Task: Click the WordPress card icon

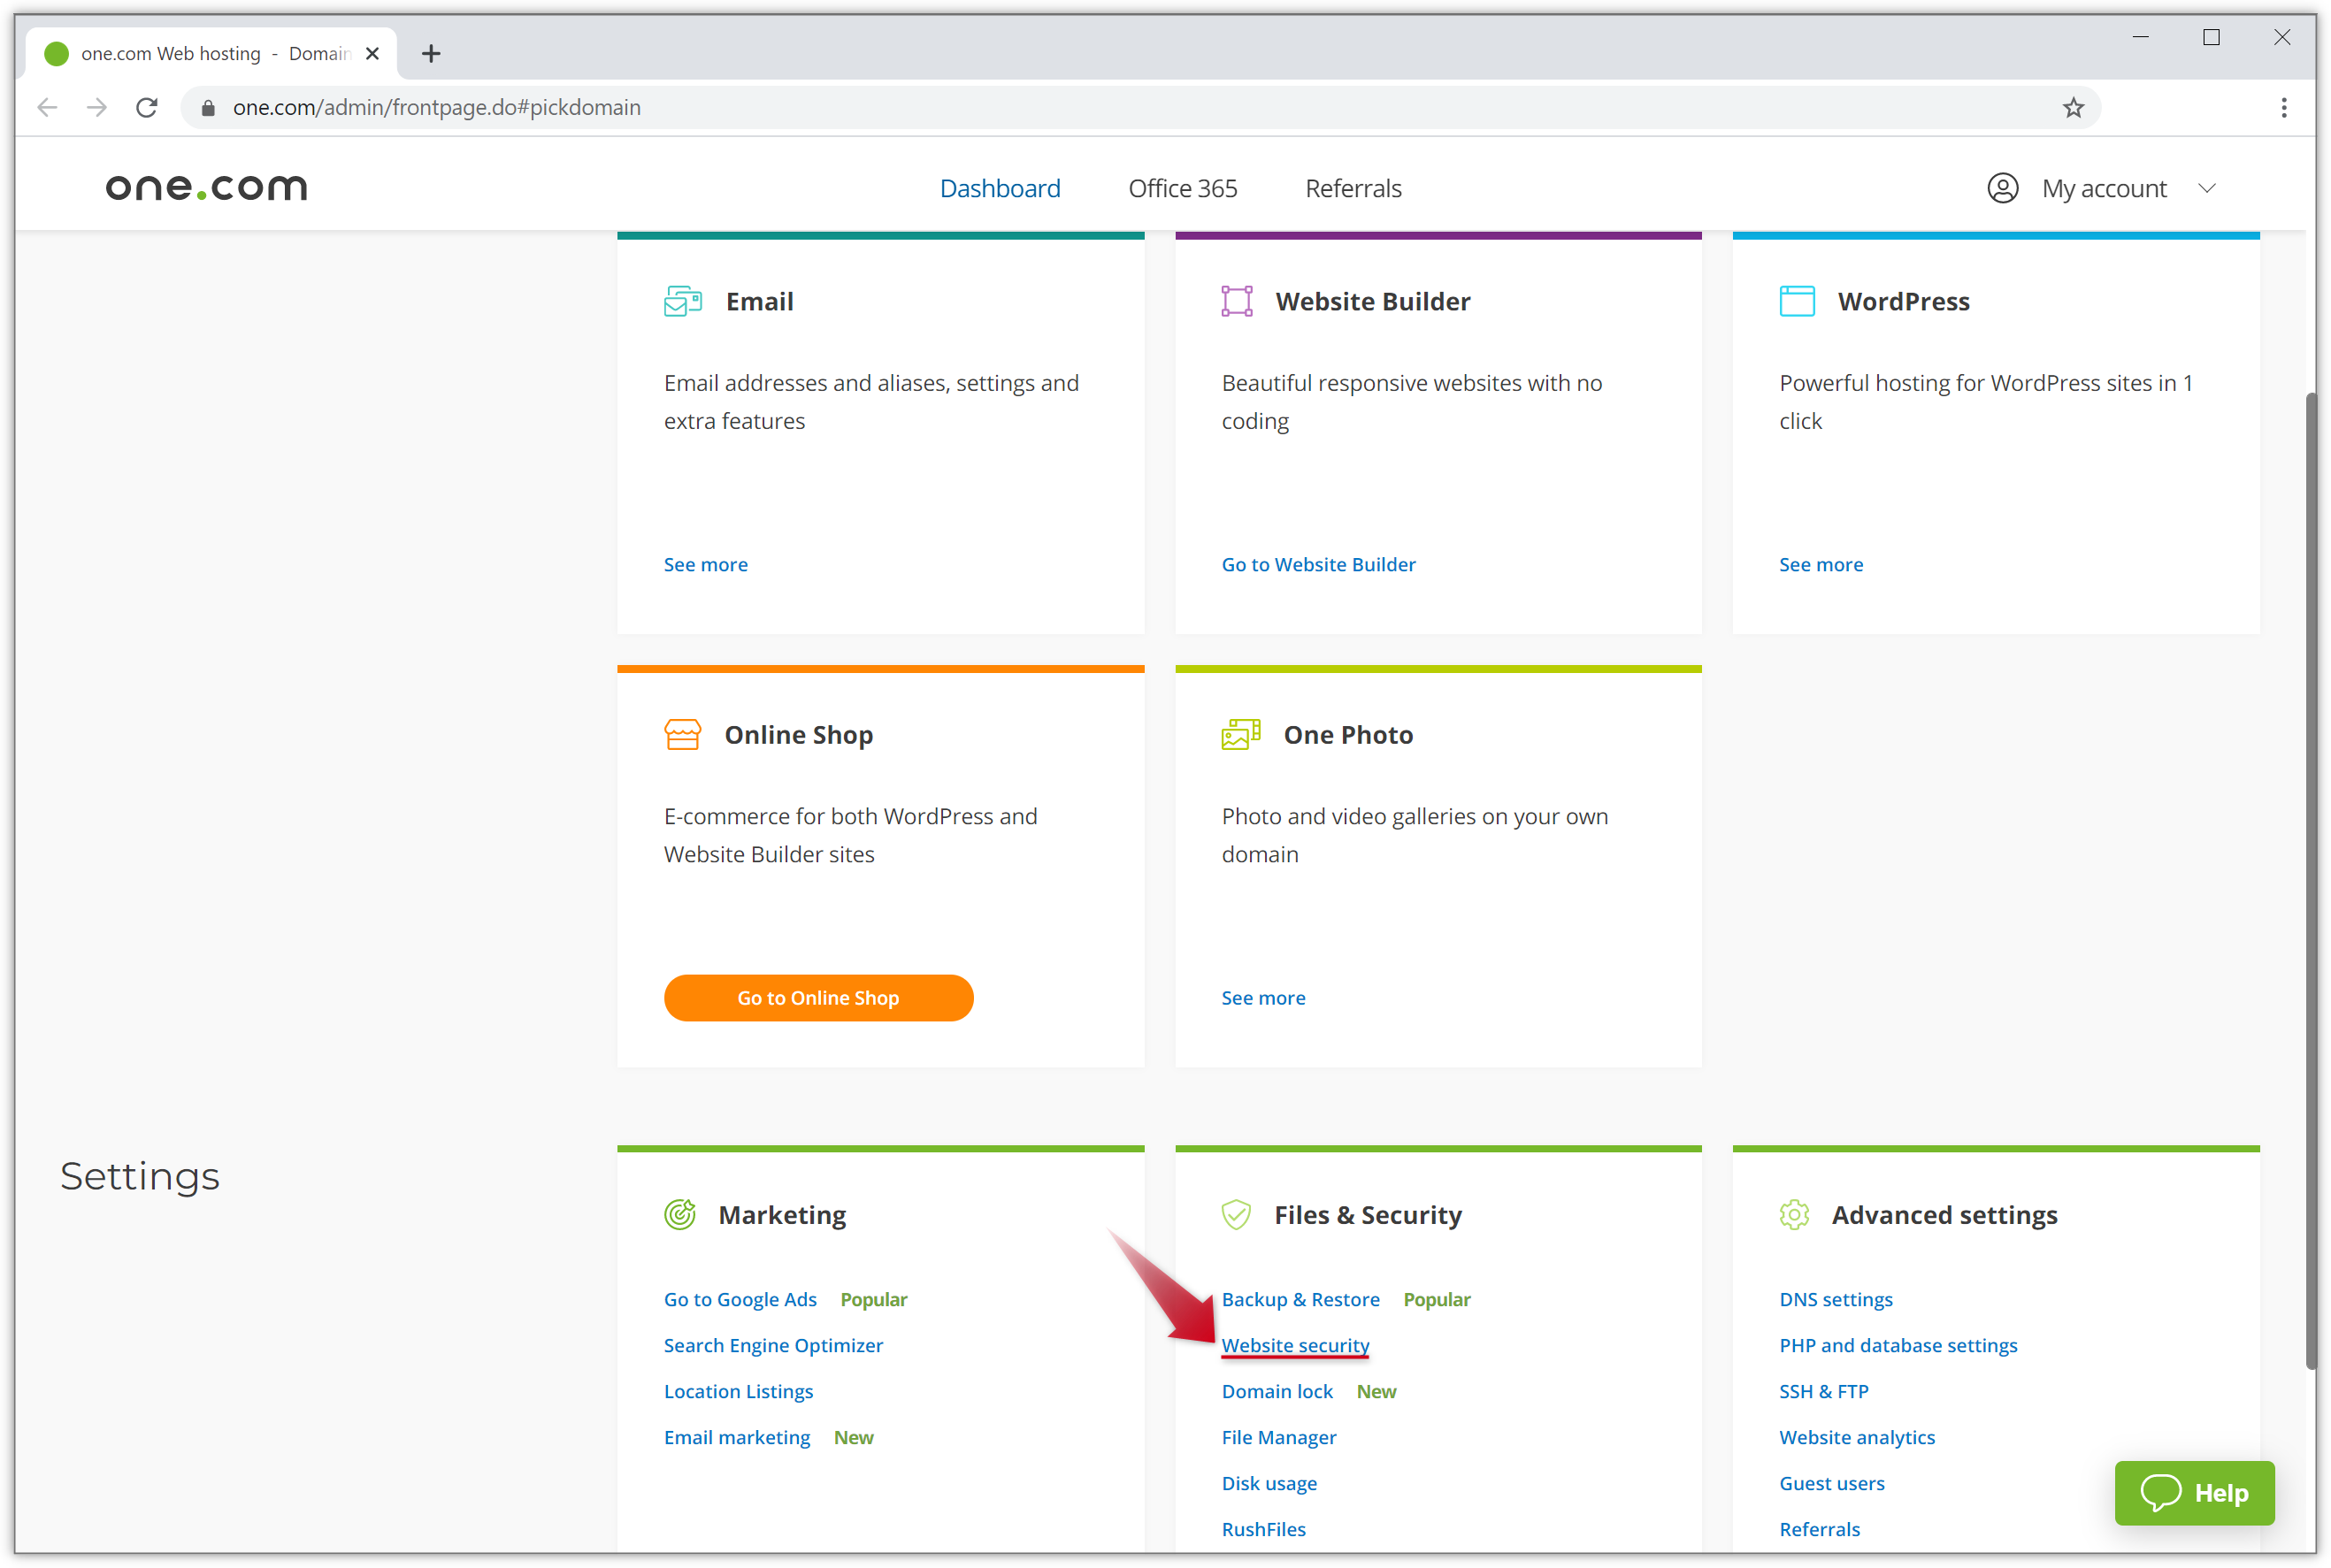Action: tap(1796, 300)
